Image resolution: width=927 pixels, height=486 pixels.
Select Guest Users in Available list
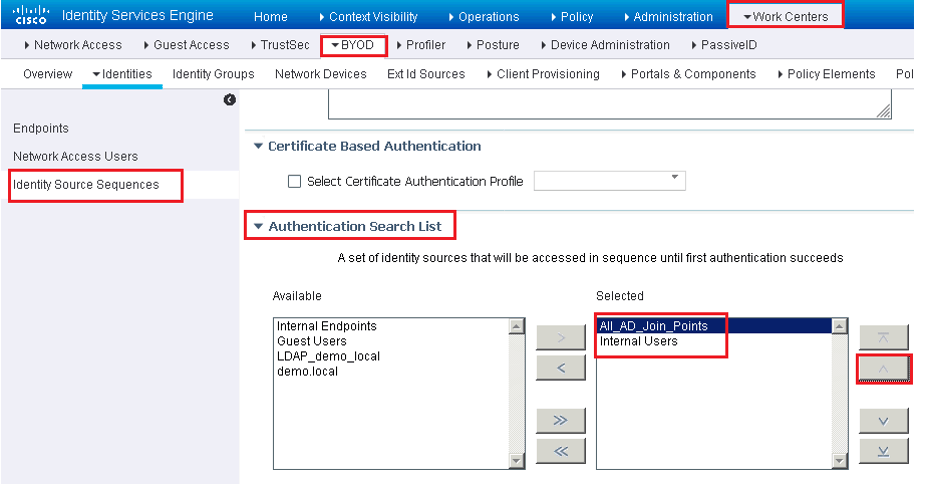[x=312, y=341]
